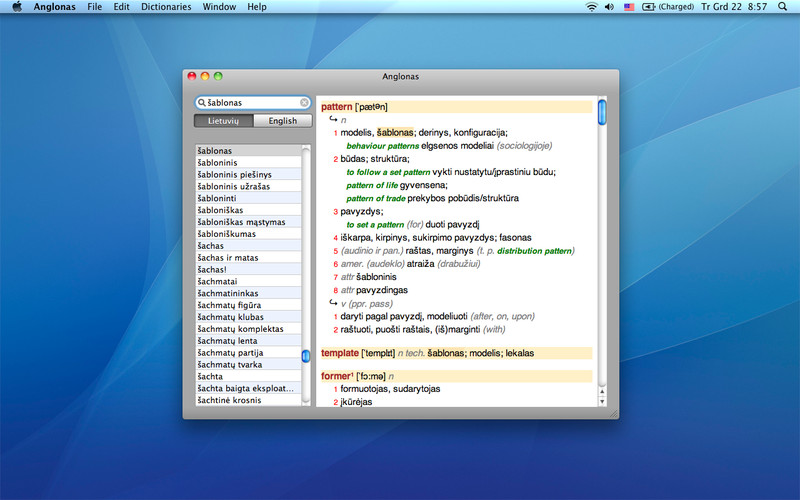Select šabloniškas mąstymas entry

tap(248, 222)
